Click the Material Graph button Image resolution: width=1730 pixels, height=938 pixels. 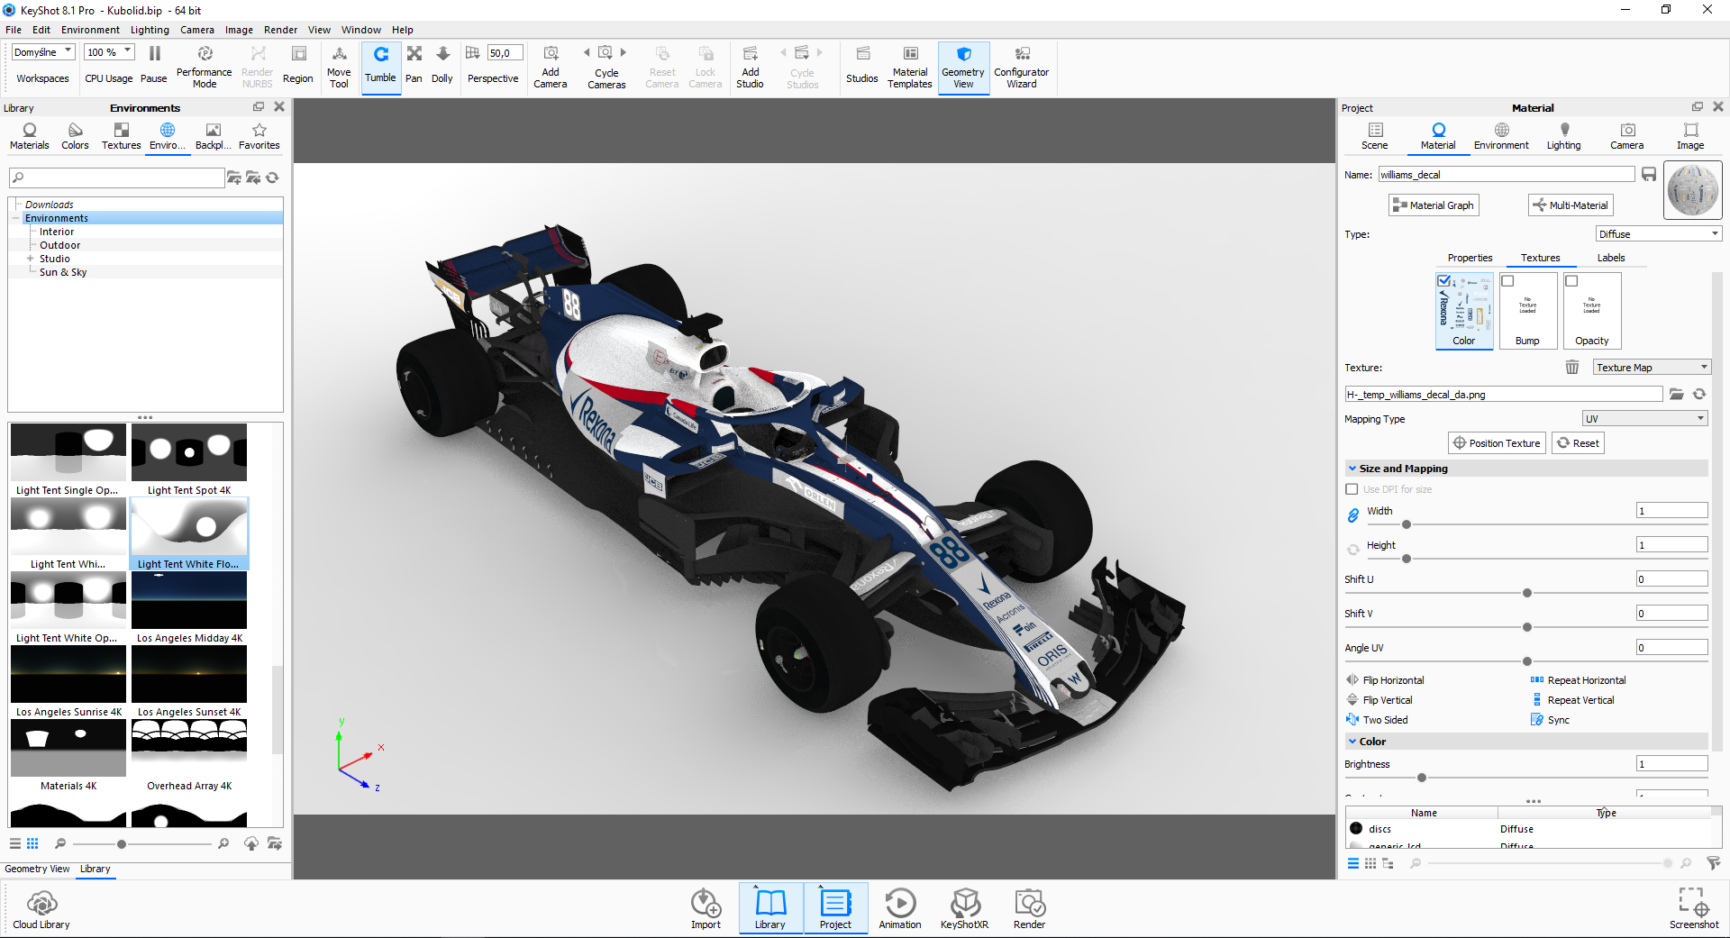(1434, 205)
